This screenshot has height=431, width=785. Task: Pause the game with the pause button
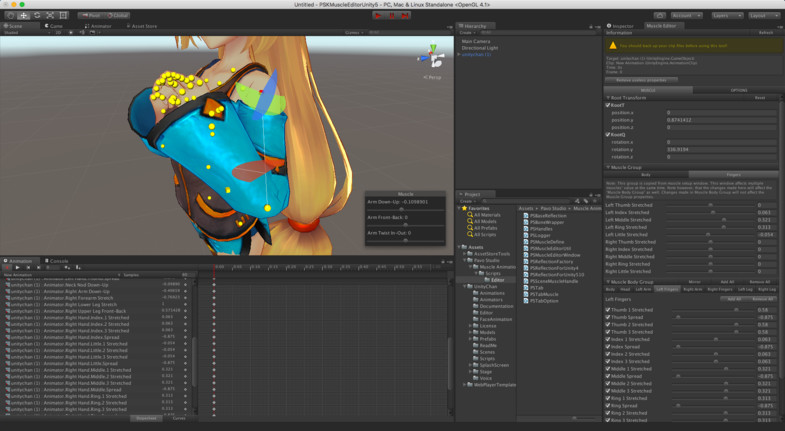[x=391, y=16]
